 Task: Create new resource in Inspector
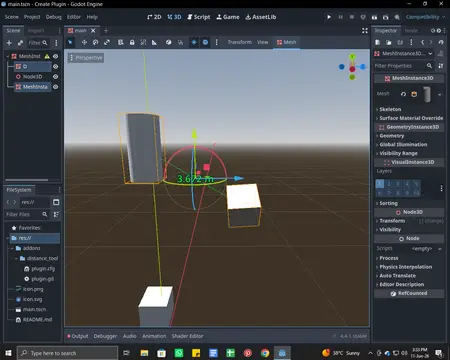coord(377,42)
